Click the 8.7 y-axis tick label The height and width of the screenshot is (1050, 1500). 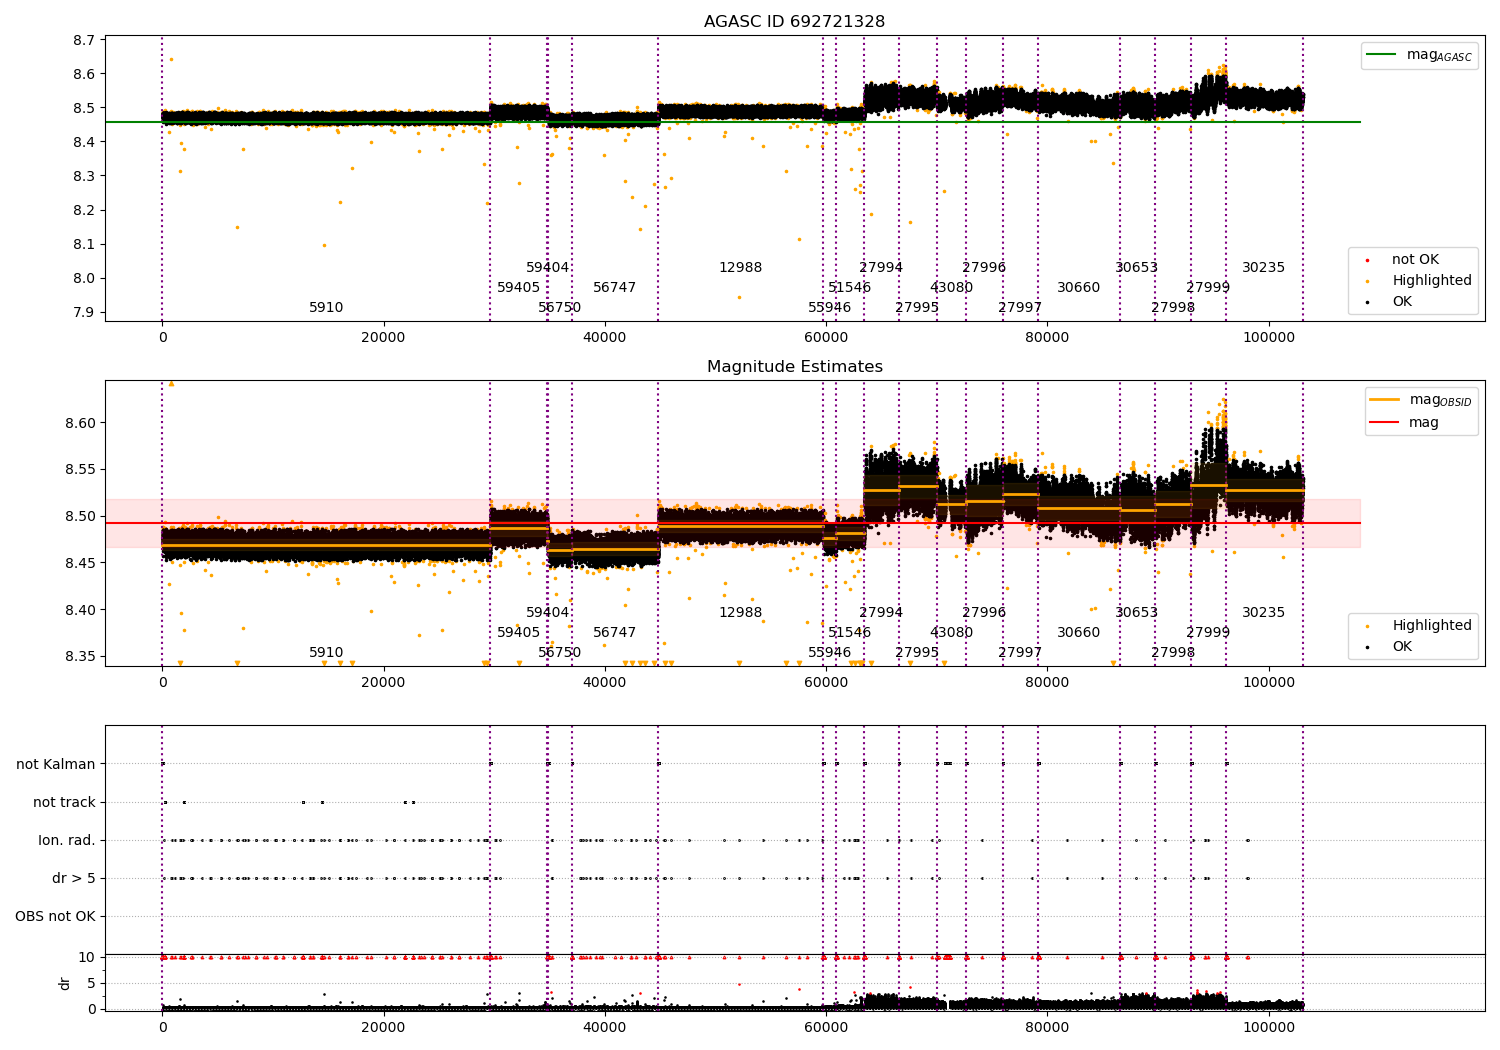85,40
